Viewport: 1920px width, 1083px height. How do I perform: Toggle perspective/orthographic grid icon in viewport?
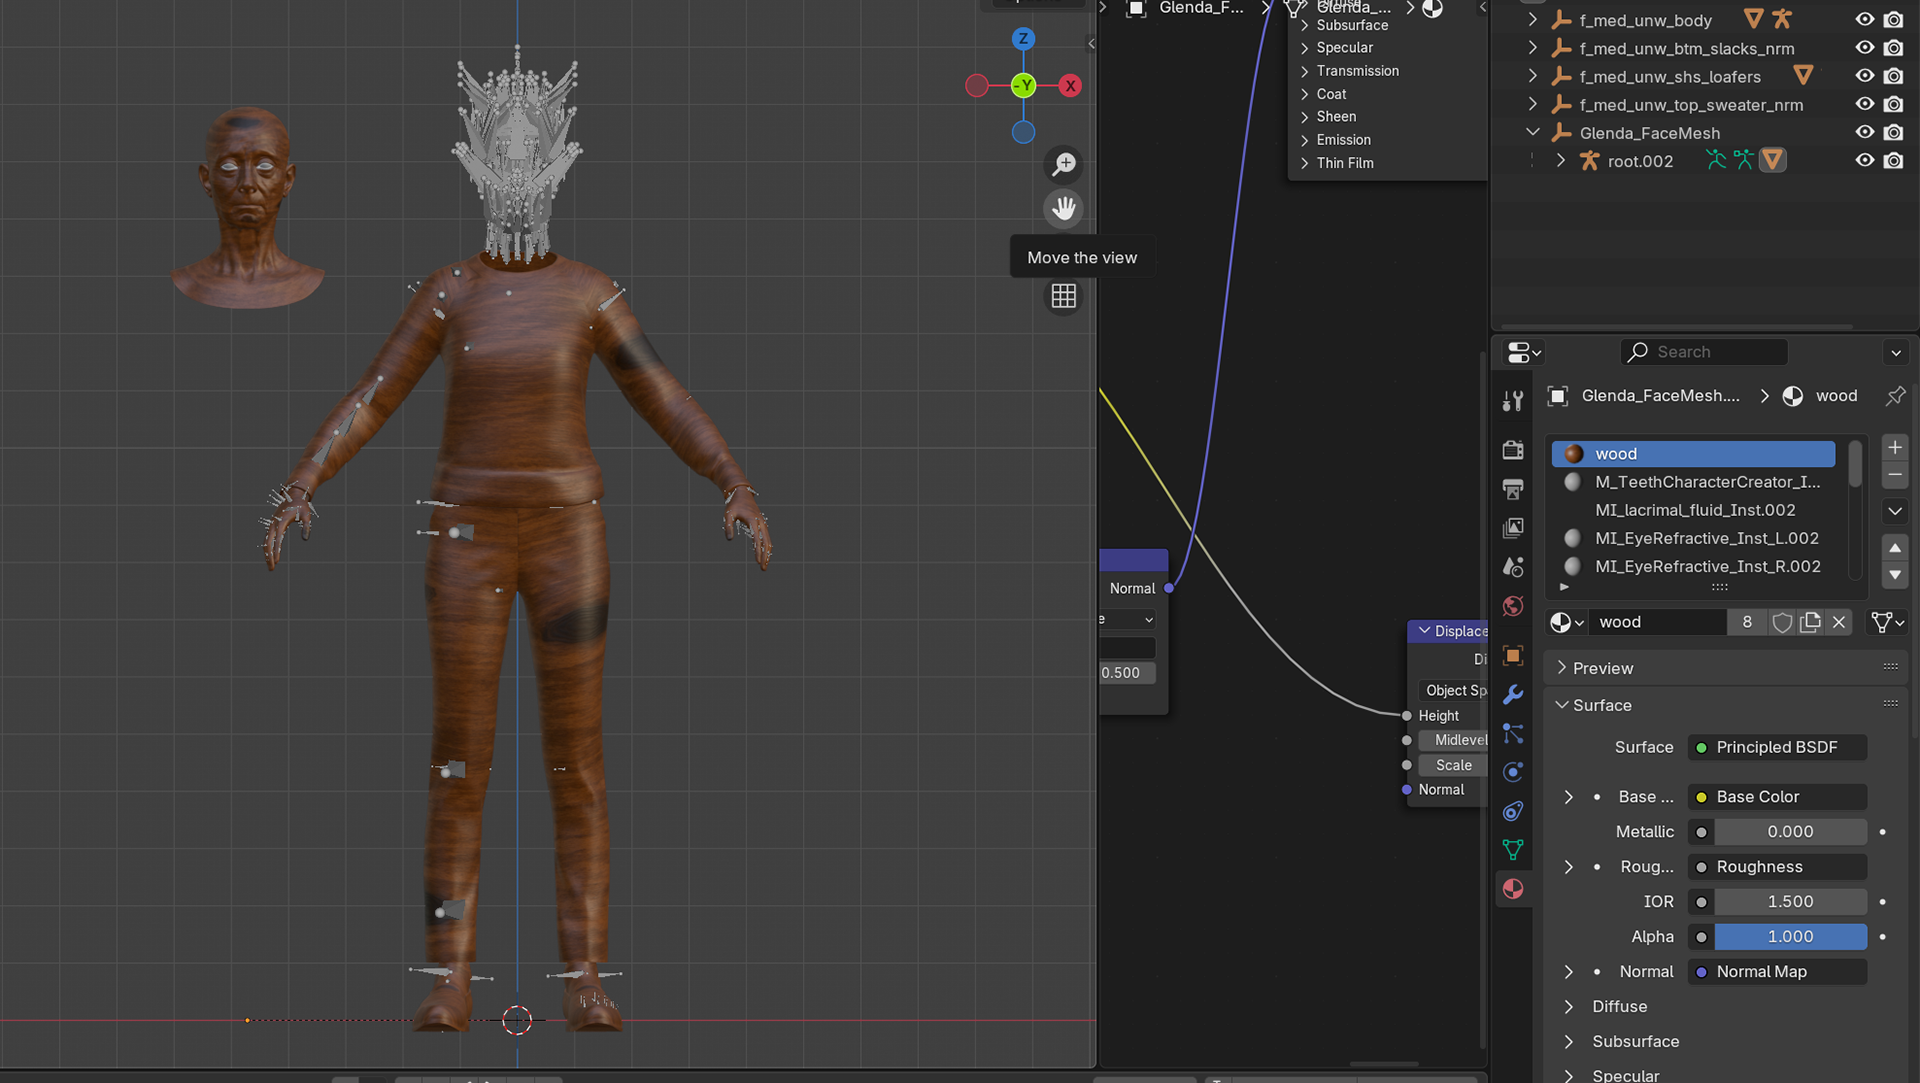(1064, 296)
